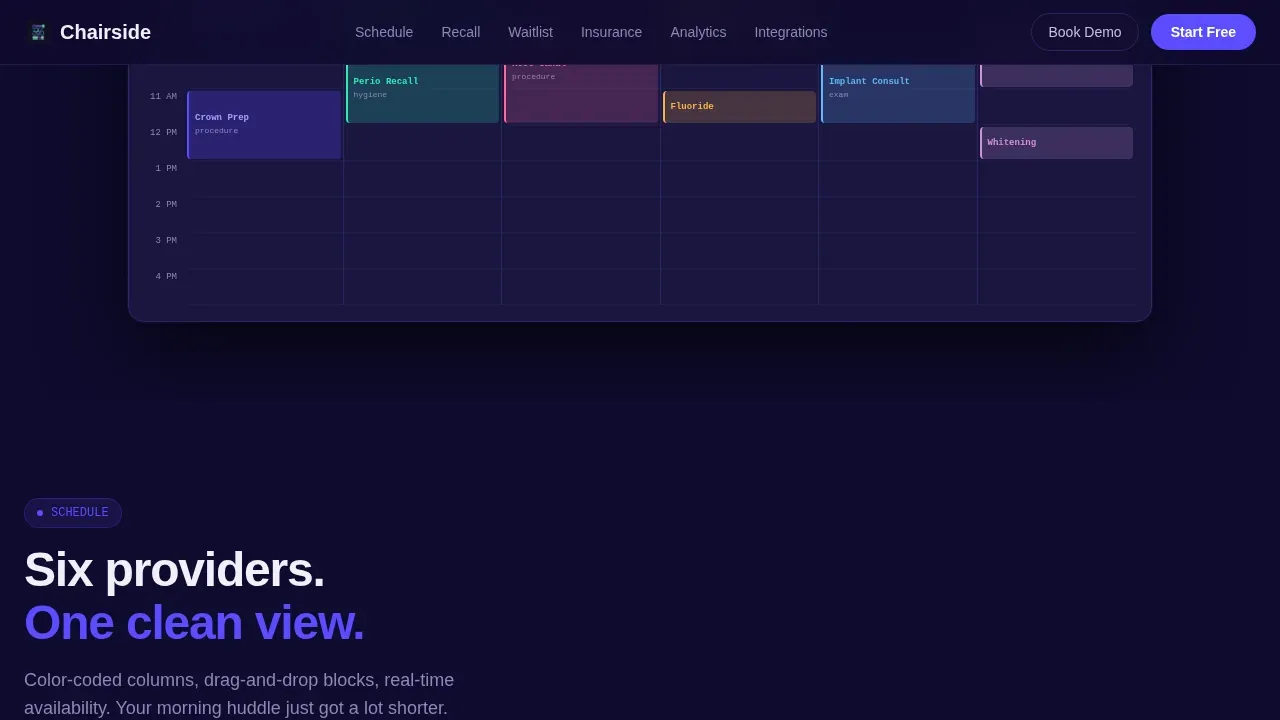The image size is (1280, 720).
Task: Click the Chairside logo icon
Action: [38, 32]
